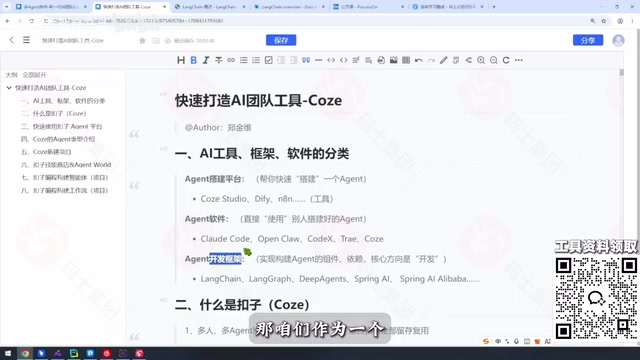
Task: Insert an image via the picture icon
Action: [393, 60]
